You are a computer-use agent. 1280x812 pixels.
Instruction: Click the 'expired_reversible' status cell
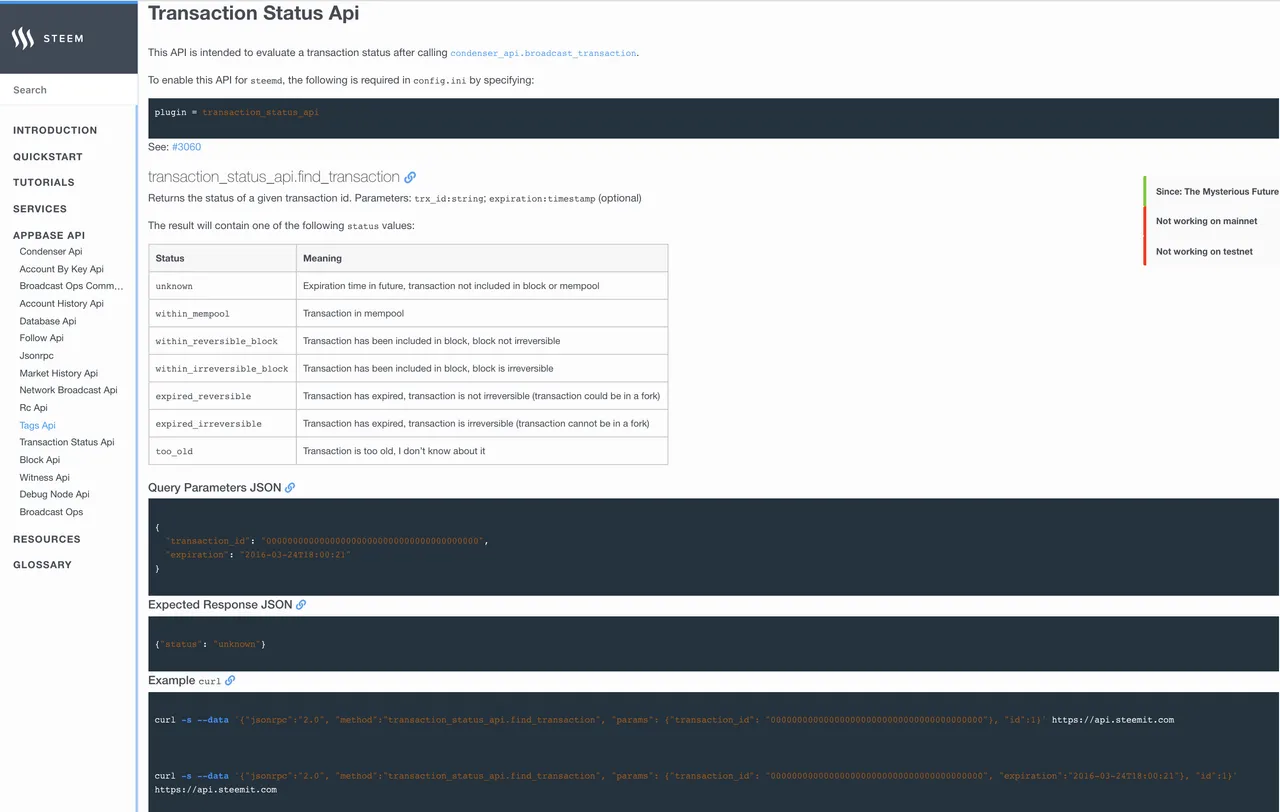[222, 396]
